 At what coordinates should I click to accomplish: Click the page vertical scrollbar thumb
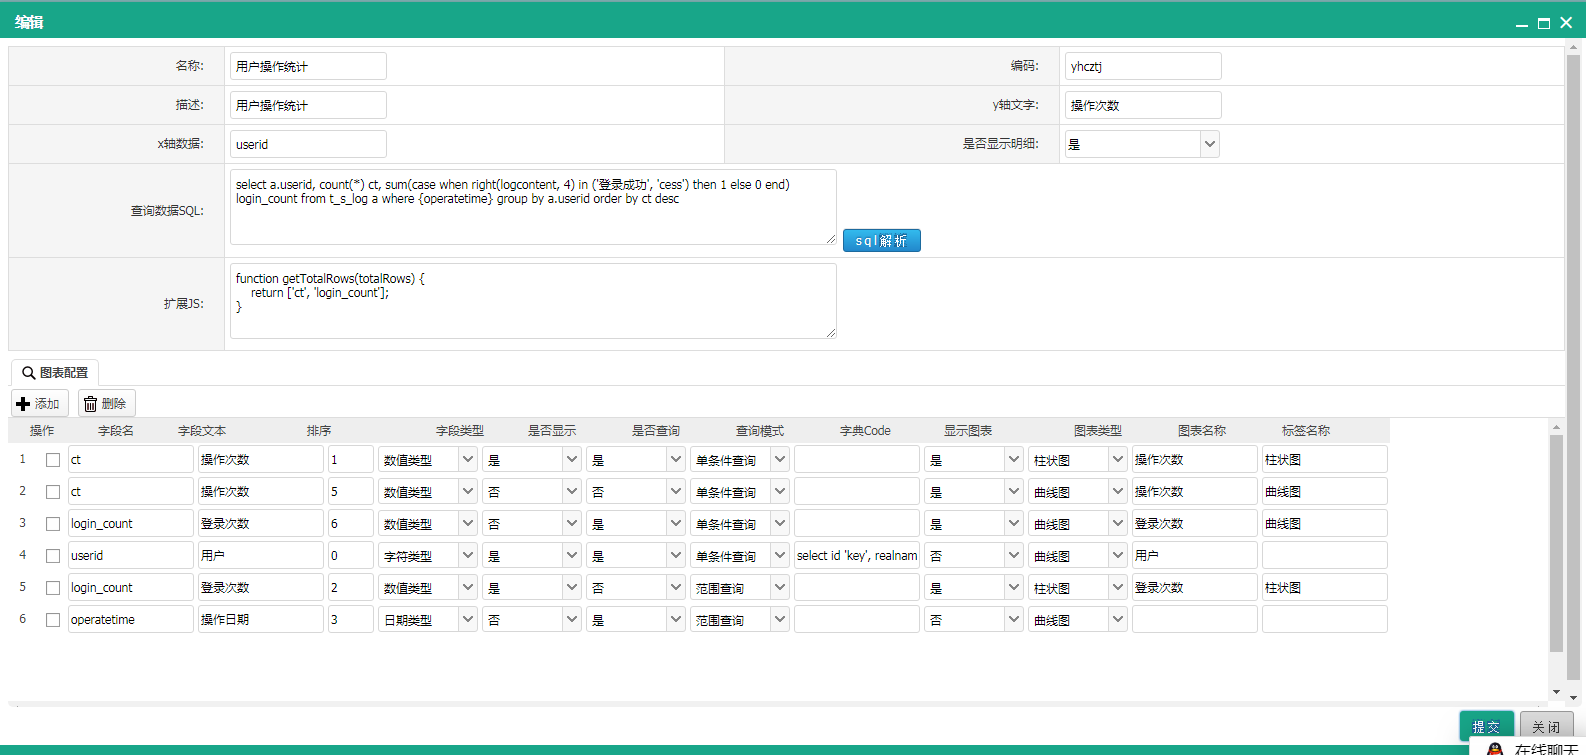(x=1573, y=365)
